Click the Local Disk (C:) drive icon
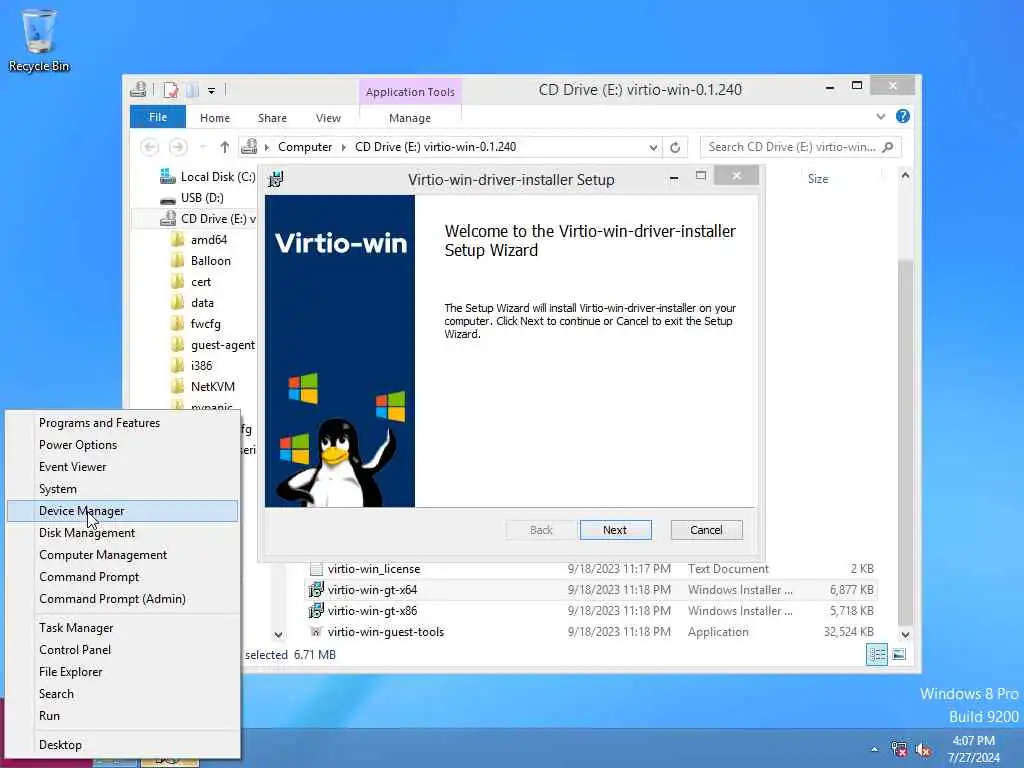The width and height of the screenshot is (1024, 768). [168, 176]
